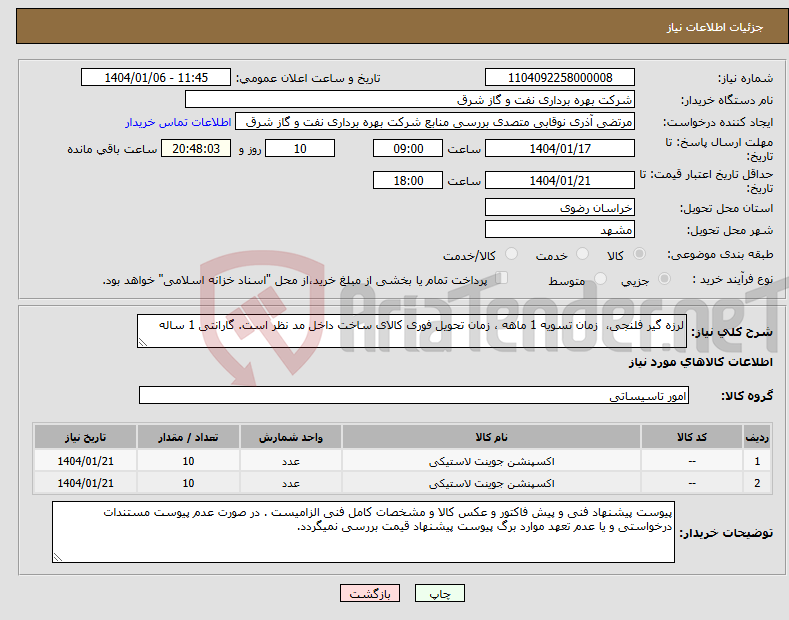789x620 pixels.
Task: Click the واحد شمارش column header
Action: 291,437
